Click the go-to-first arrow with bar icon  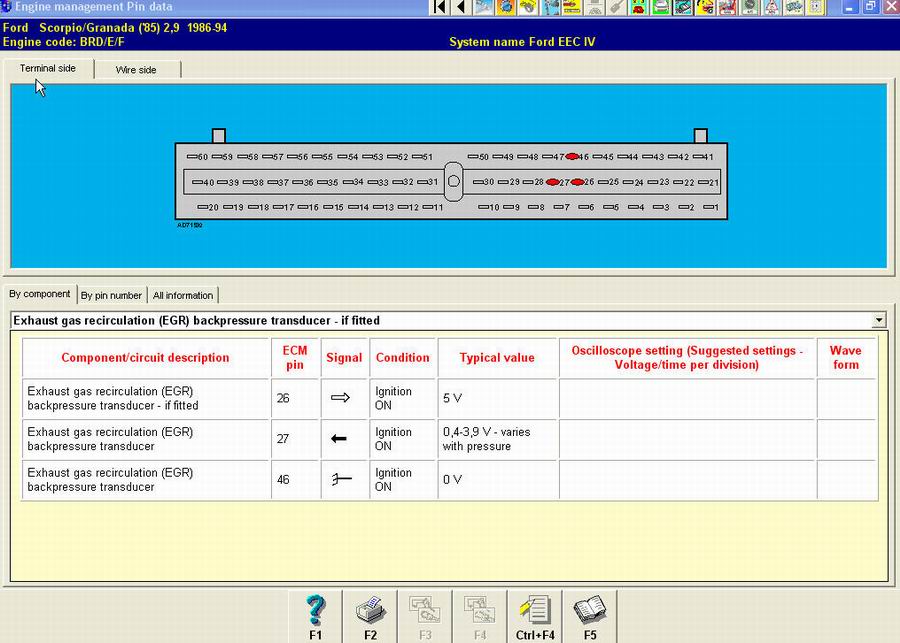[x=440, y=7]
